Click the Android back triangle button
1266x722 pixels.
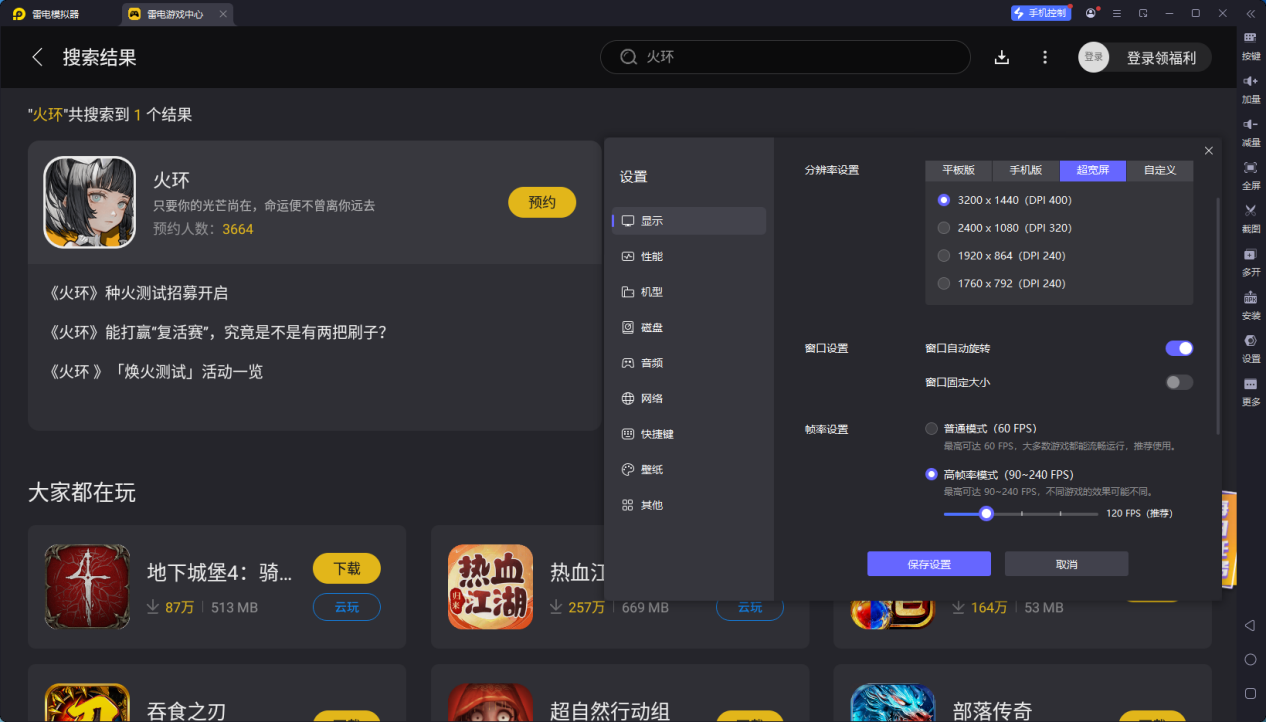click(x=1250, y=625)
